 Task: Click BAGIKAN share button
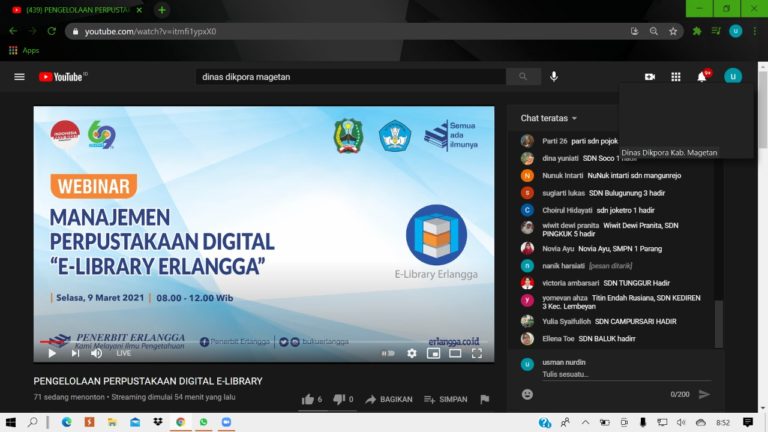(389, 399)
